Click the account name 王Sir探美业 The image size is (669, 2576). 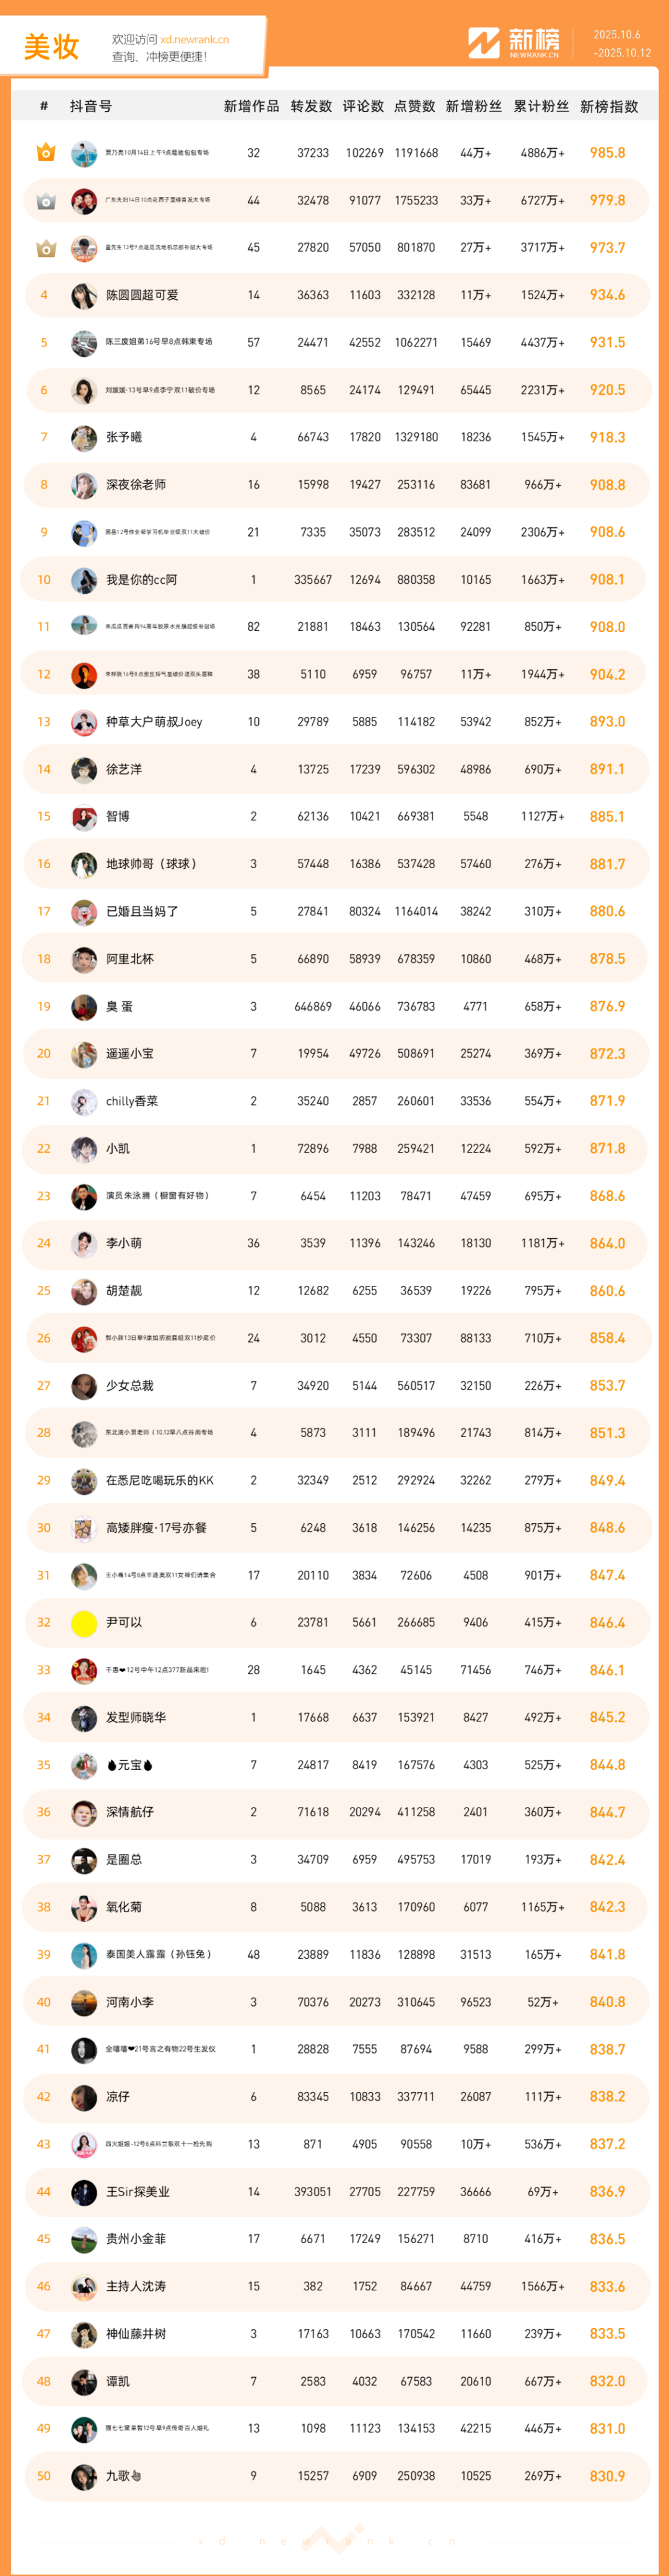(138, 2192)
